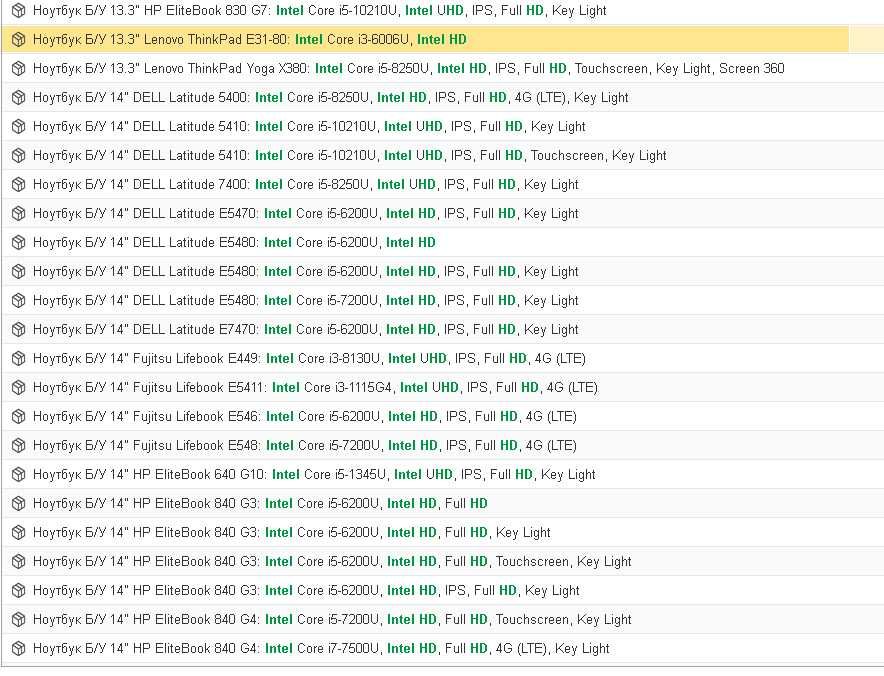Select EliteBook 840 G3 row text ending 'Full HD'

tap(260, 503)
